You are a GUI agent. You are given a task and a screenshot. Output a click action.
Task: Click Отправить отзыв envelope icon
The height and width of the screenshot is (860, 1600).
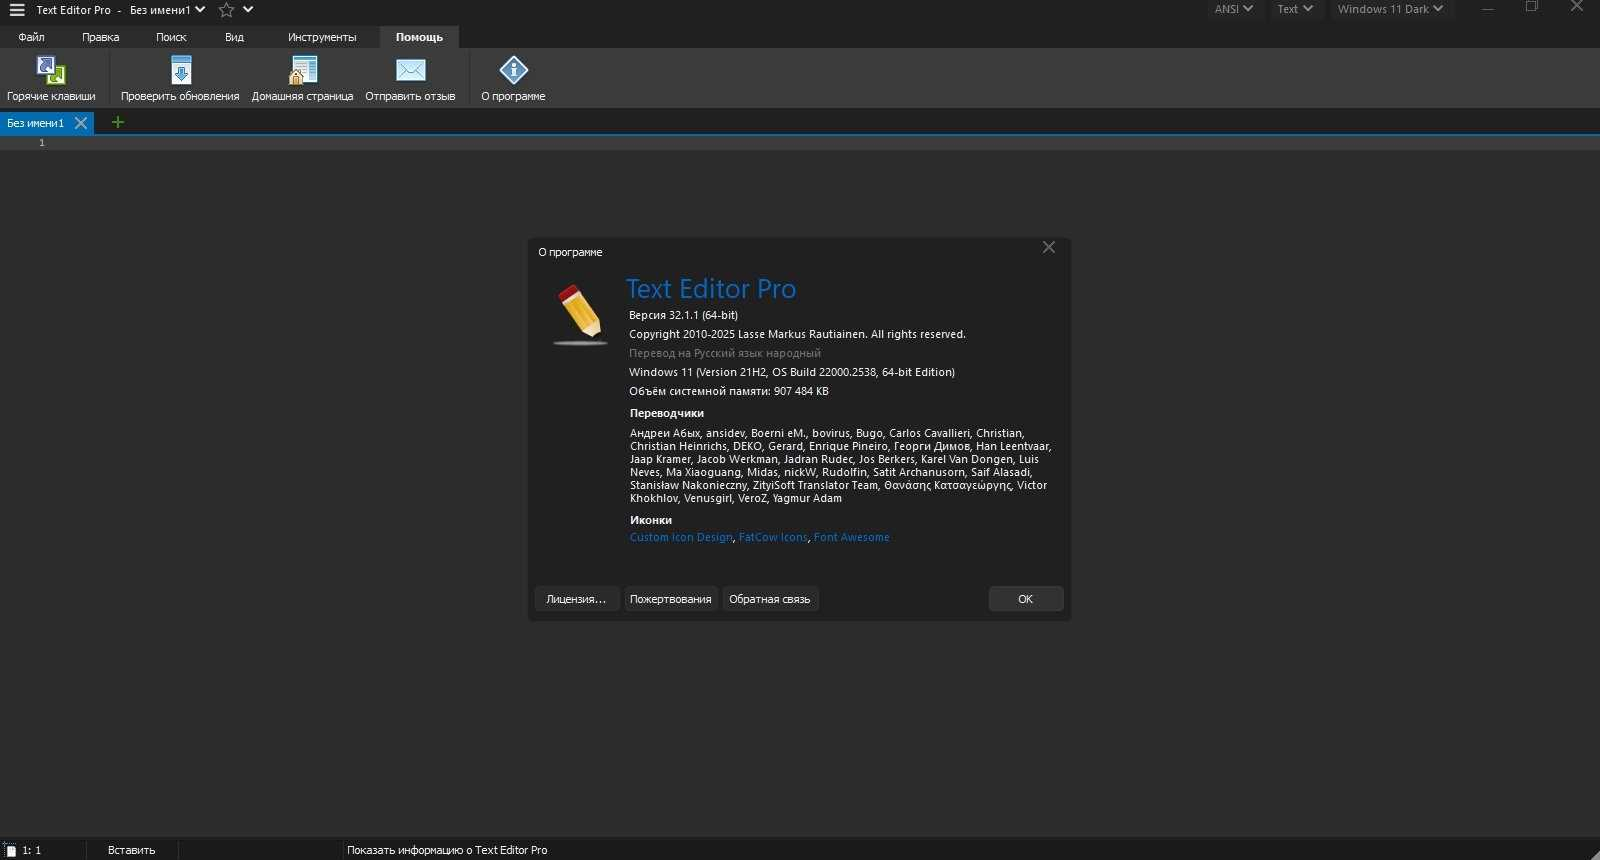pyautogui.click(x=411, y=70)
